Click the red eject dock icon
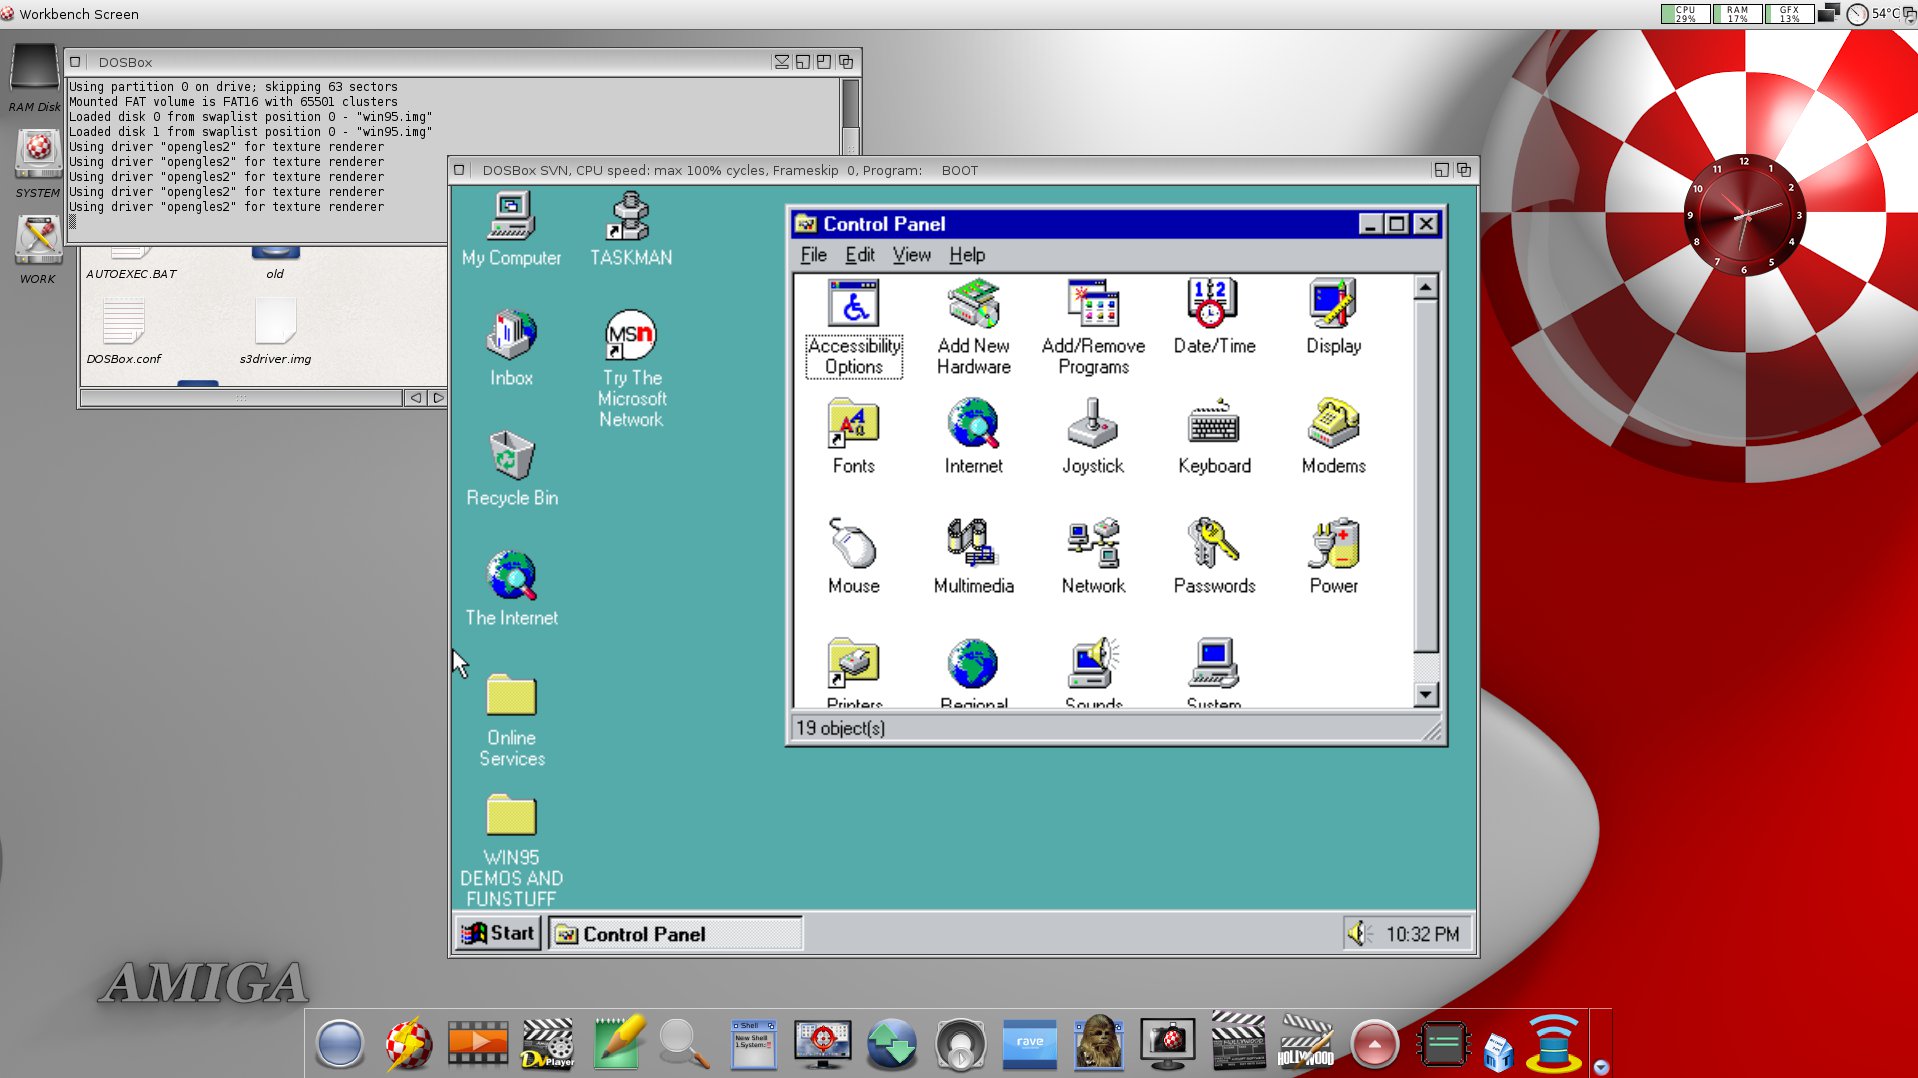This screenshot has width=1918, height=1078. pyautogui.click(x=1374, y=1044)
